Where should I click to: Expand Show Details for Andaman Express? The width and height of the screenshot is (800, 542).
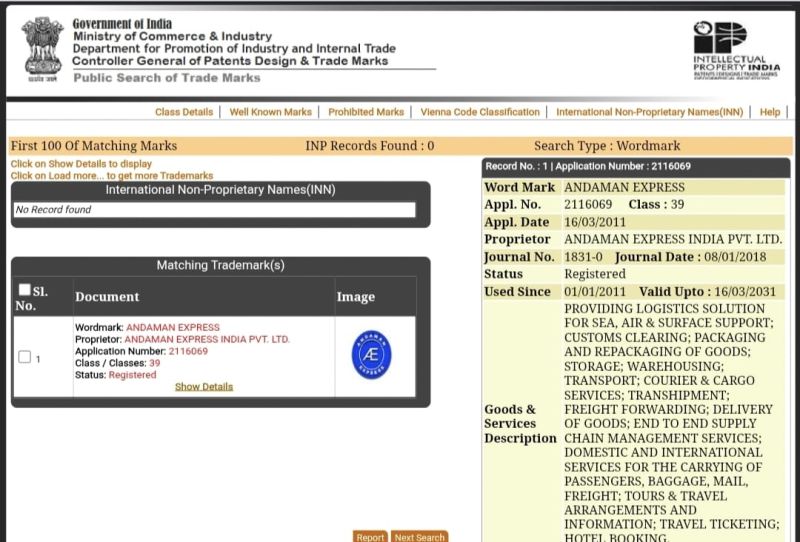pos(204,387)
